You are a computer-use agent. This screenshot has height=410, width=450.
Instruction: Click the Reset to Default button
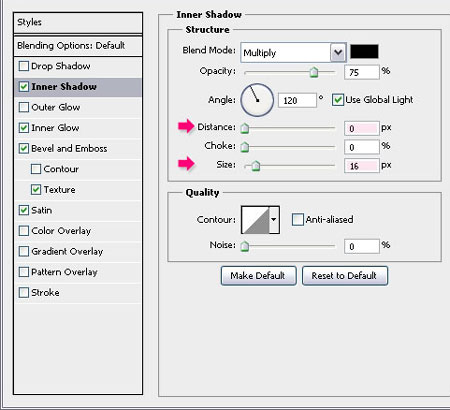(345, 276)
